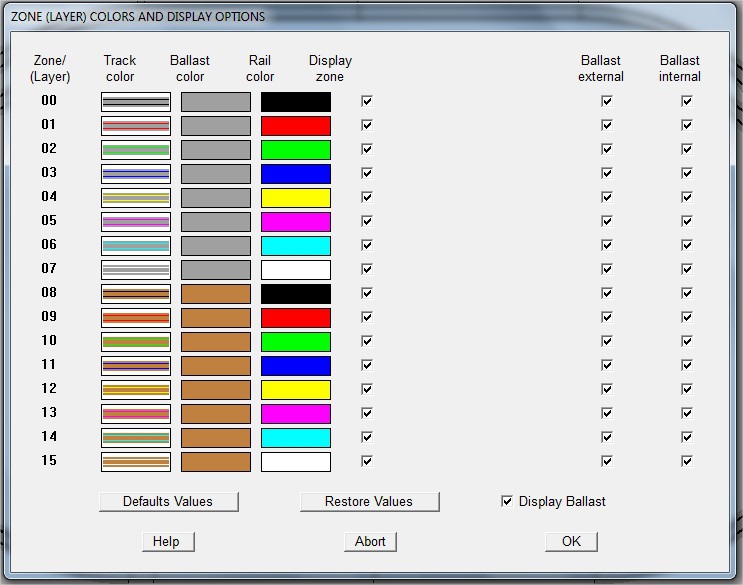This screenshot has height=585, width=743.
Task: Change gray Ballast color for layer 00
Action: click(x=216, y=102)
